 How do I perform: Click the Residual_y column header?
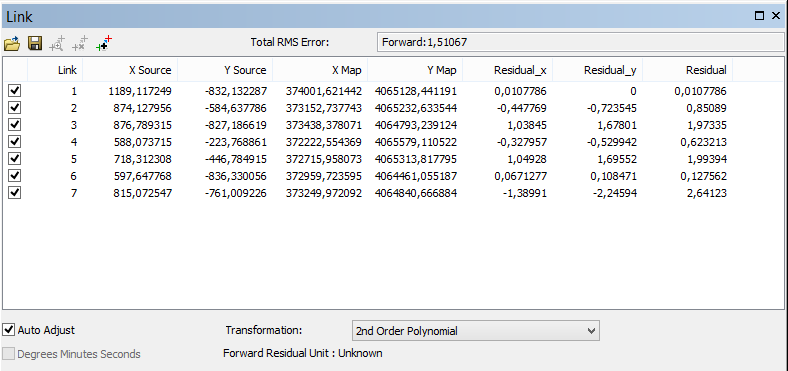pos(598,70)
